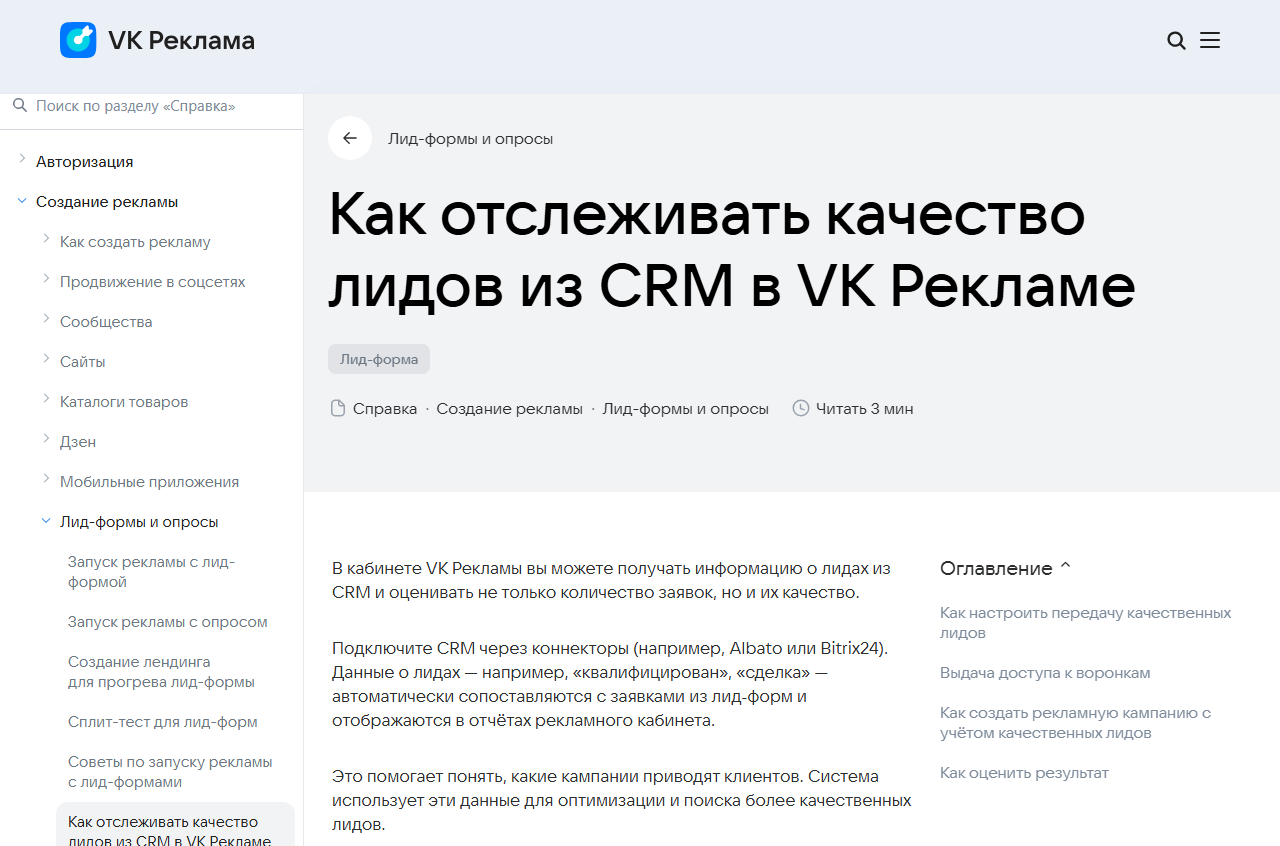1280x846 pixels.
Task: Collapse the Создание рекламы chevron
Action: coord(22,201)
